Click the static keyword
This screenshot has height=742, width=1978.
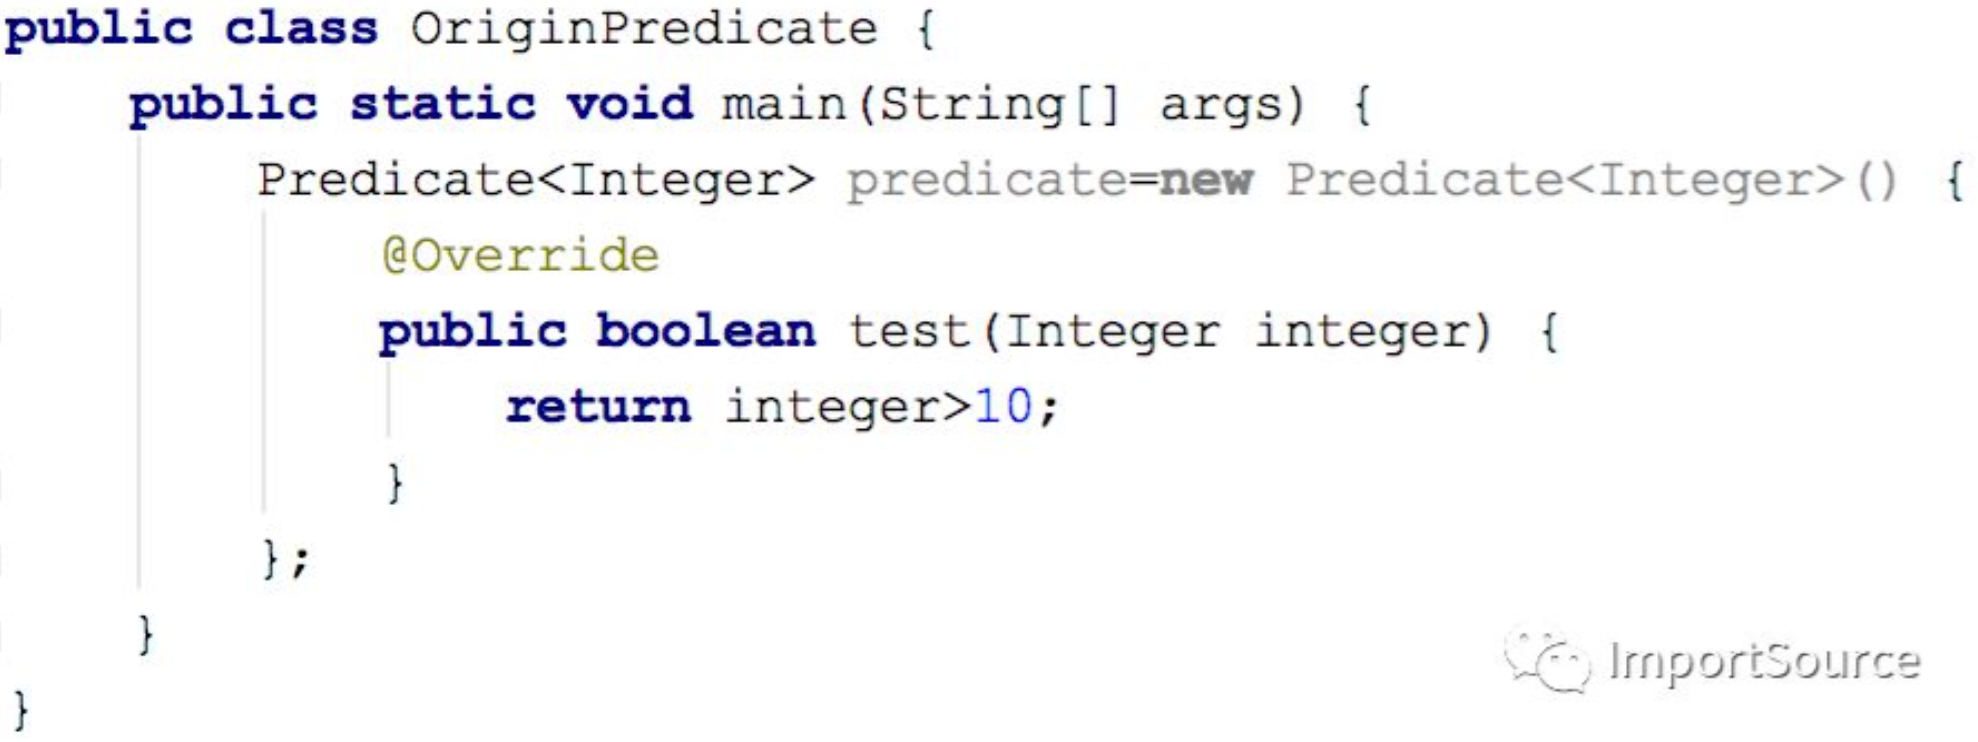[x=442, y=104]
